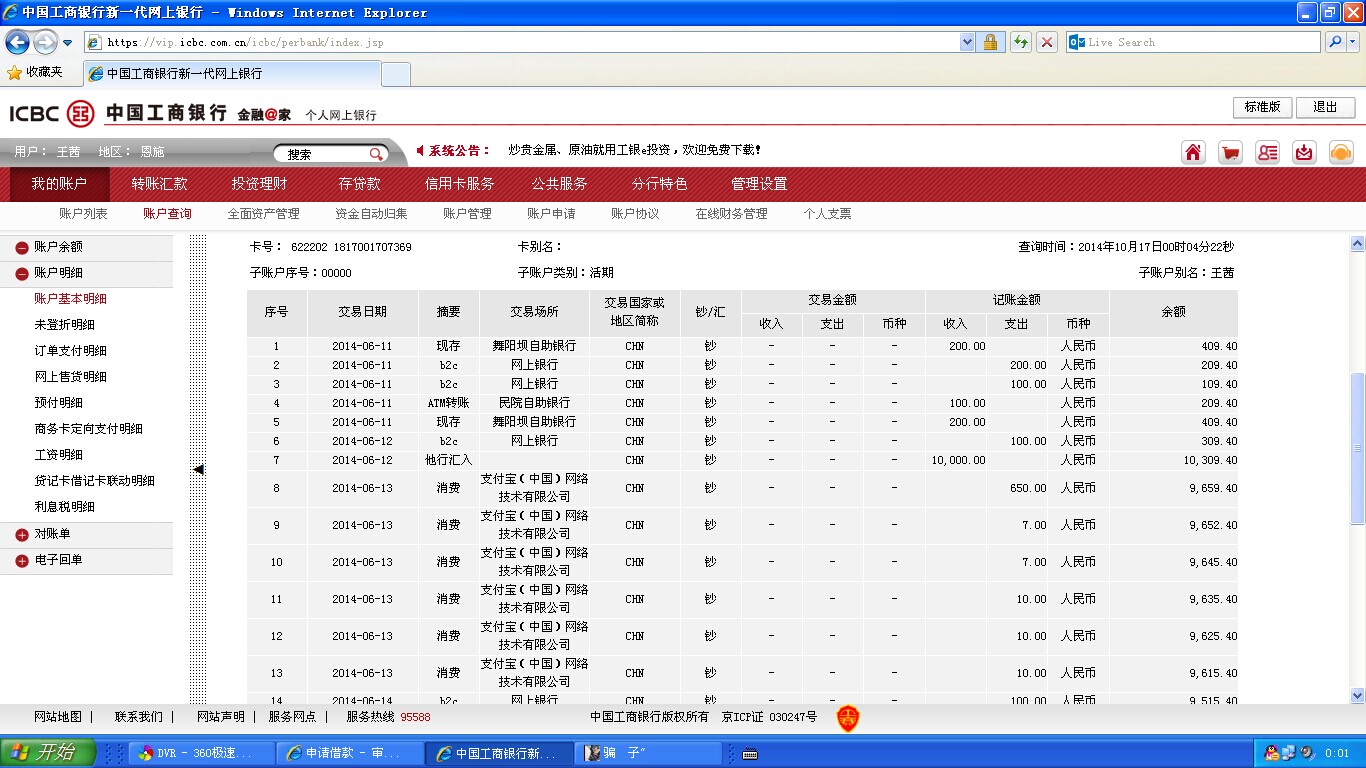Expand the 电子回单 sidebar section
This screenshot has height=768, width=1366.
22,561
